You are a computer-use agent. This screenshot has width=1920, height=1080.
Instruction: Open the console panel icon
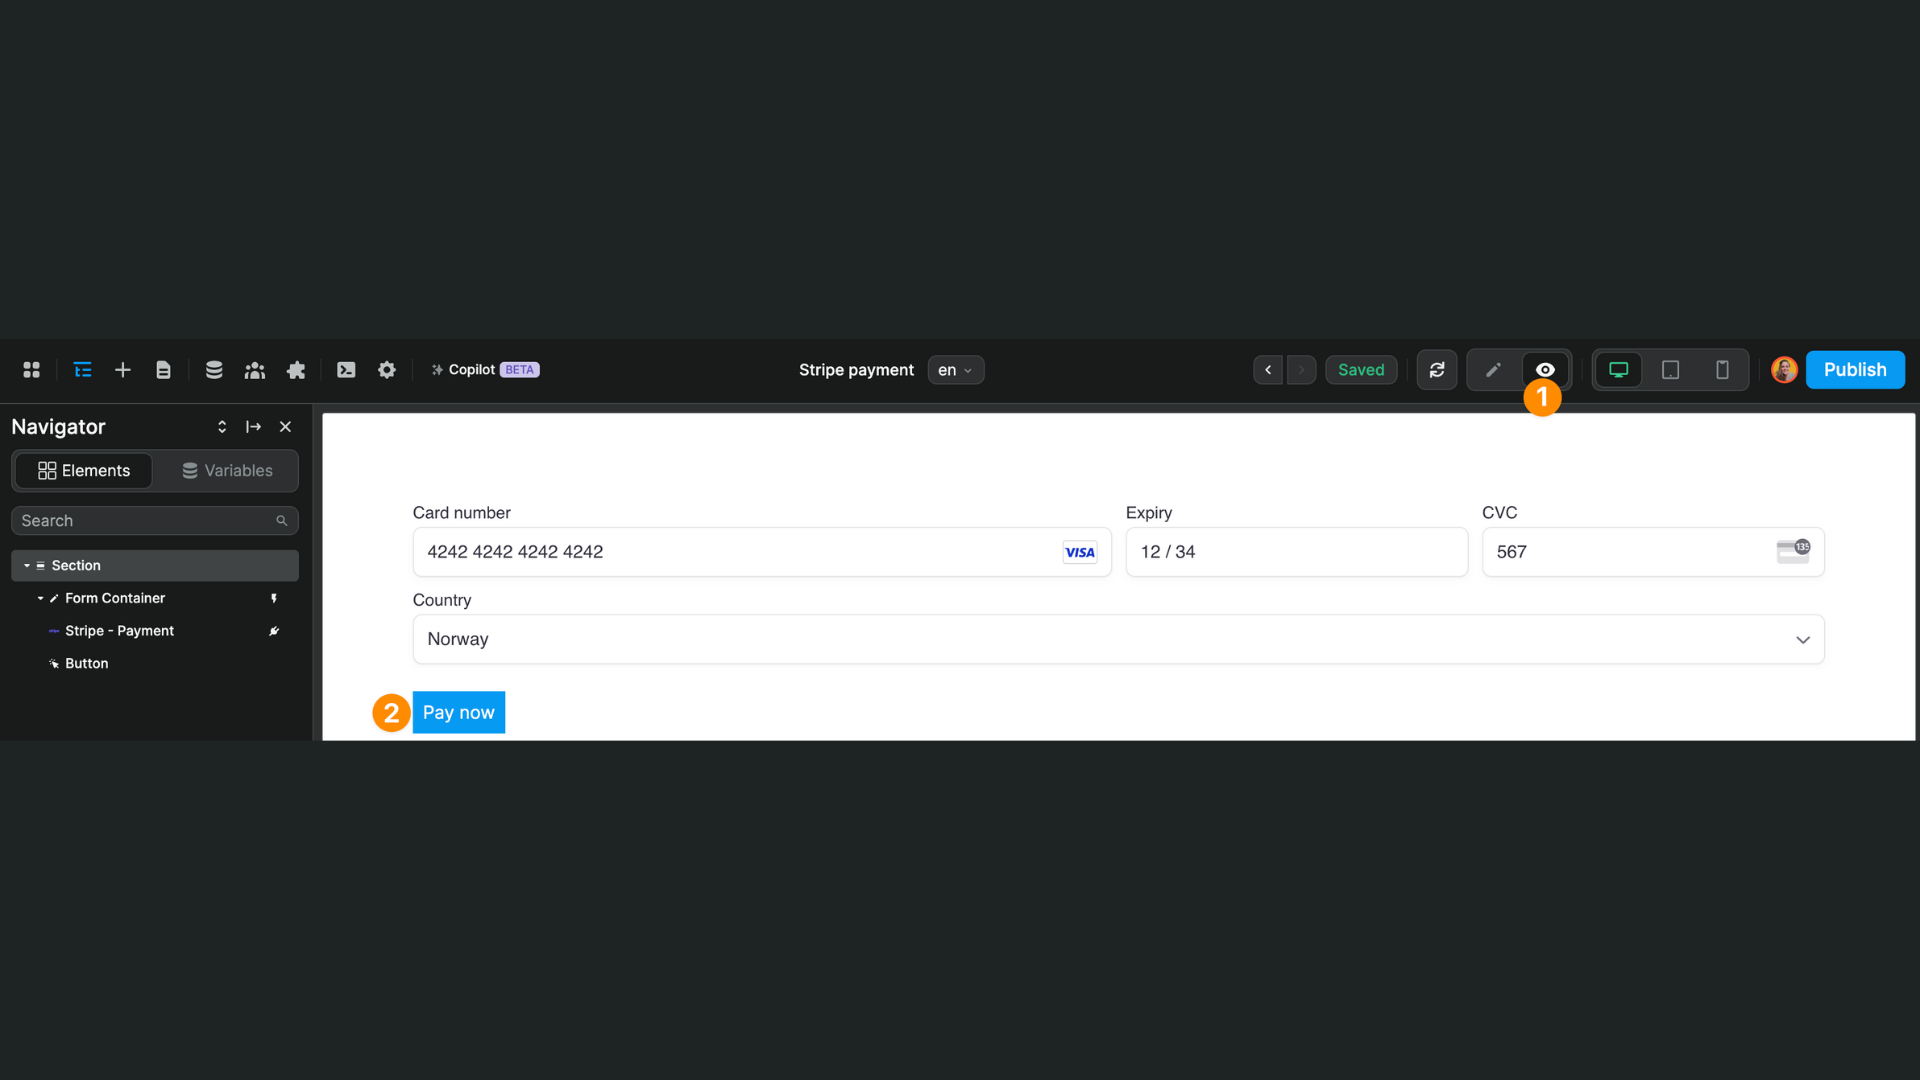point(345,369)
